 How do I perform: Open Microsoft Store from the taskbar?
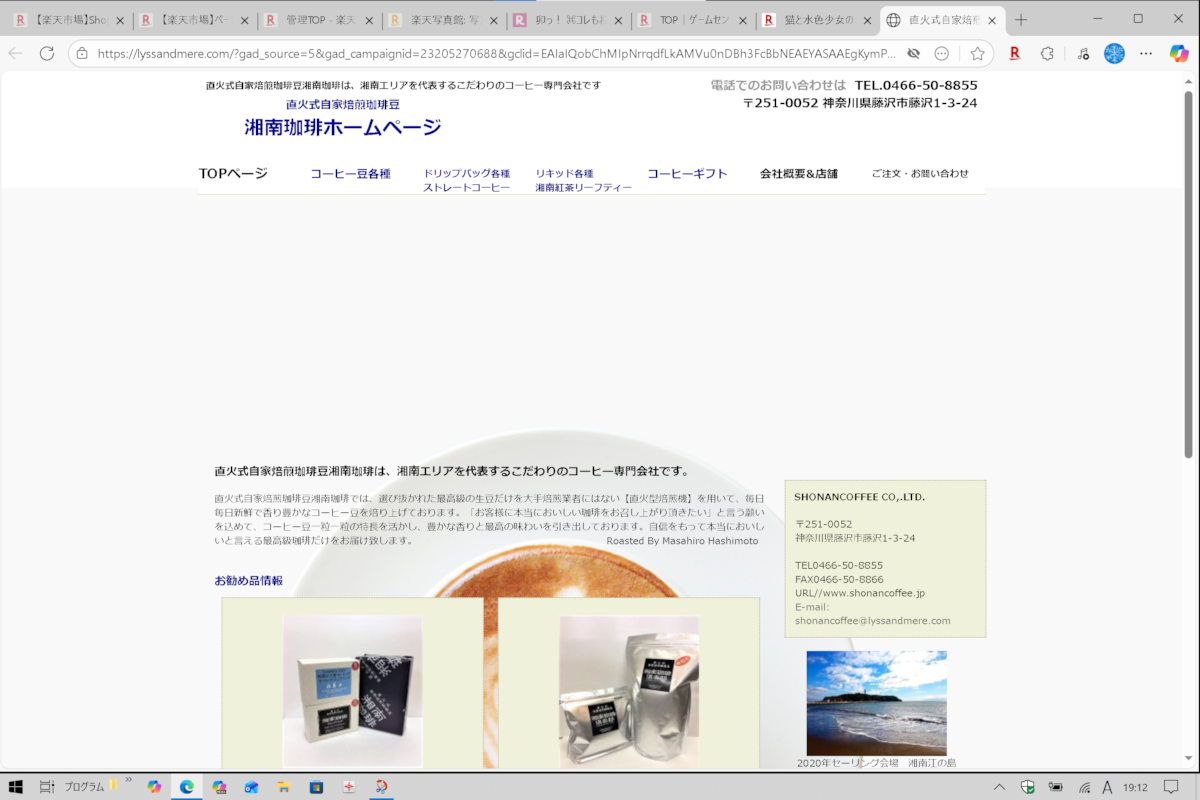(x=316, y=787)
